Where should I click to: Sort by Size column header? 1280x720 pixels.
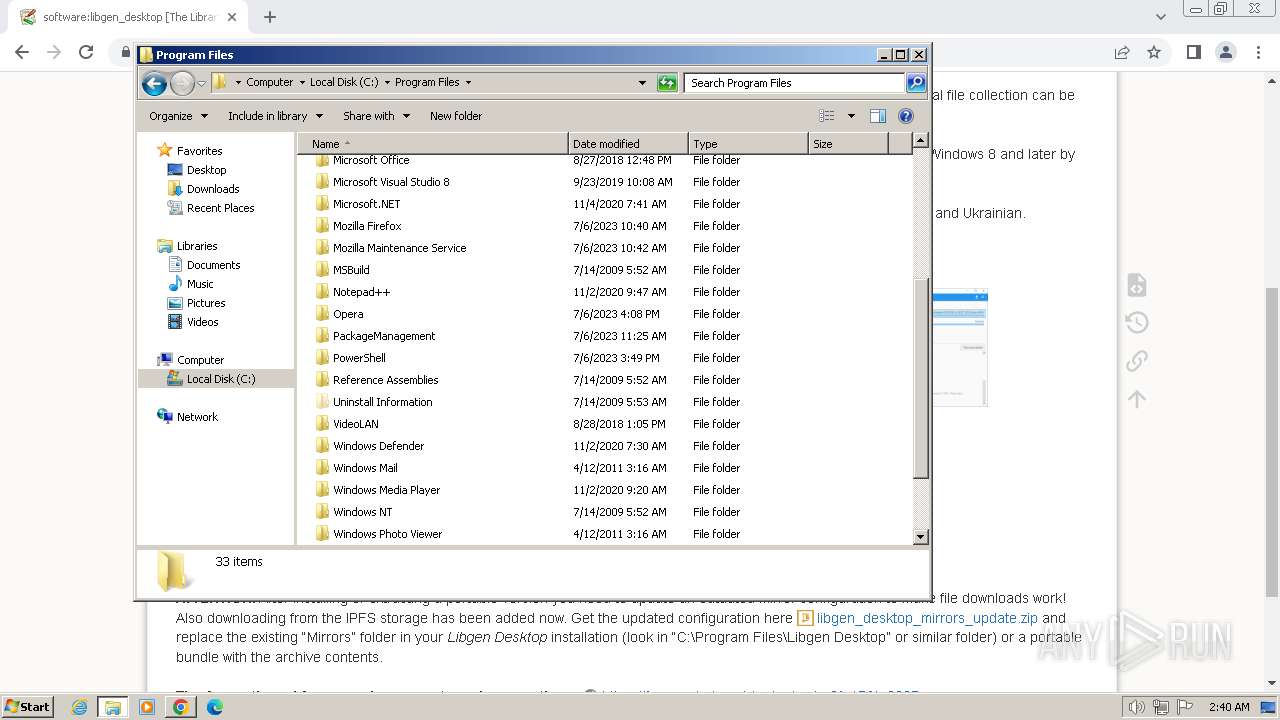(x=848, y=144)
